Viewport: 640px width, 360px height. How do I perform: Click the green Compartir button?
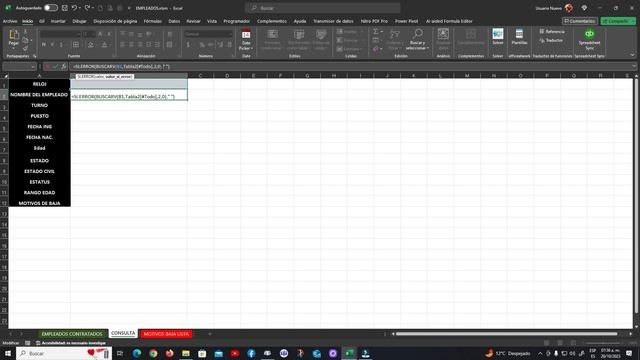pyautogui.click(x=618, y=21)
